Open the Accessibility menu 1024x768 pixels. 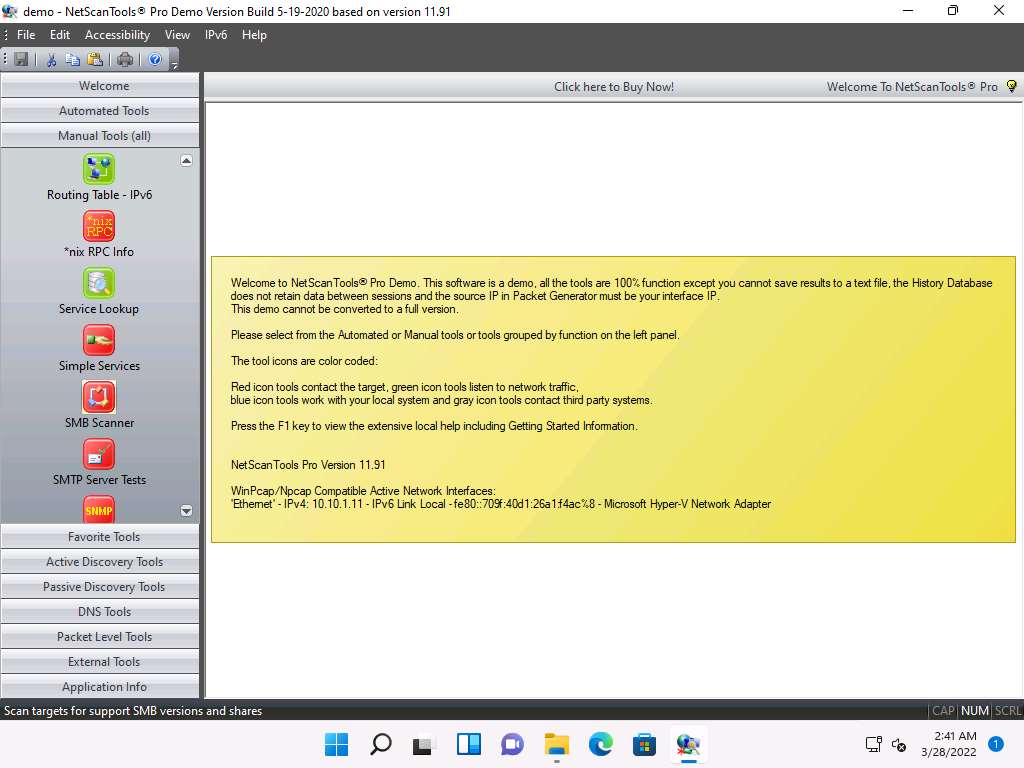(x=117, y=35)
